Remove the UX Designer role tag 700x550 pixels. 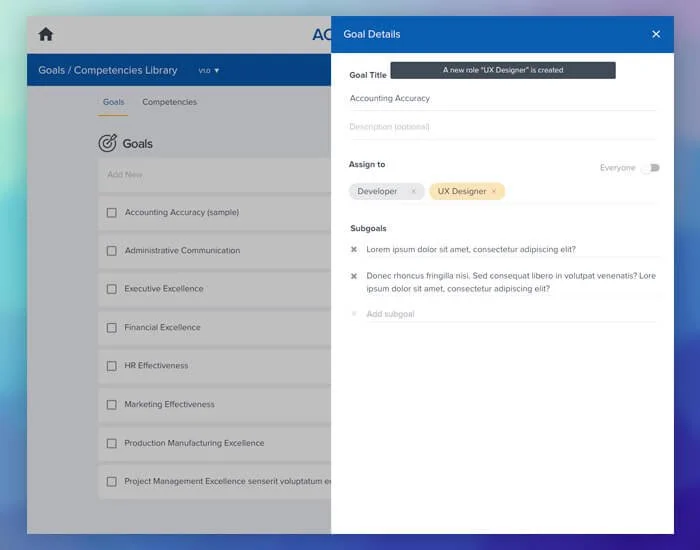494,192
